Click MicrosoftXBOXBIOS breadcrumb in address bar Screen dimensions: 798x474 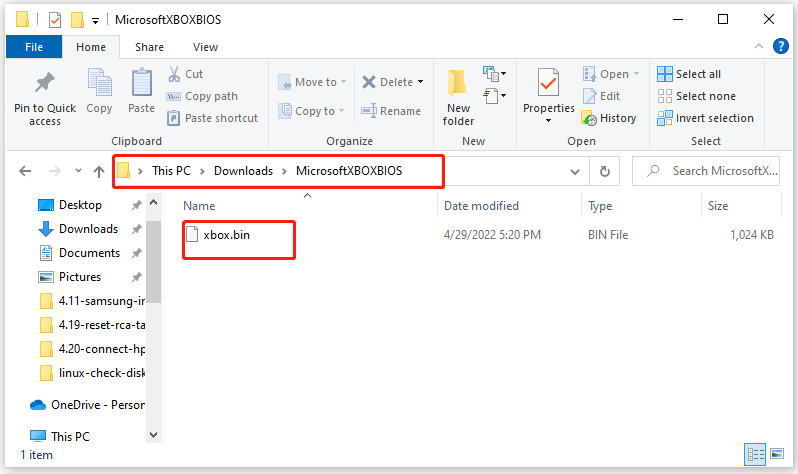[349, 171]
